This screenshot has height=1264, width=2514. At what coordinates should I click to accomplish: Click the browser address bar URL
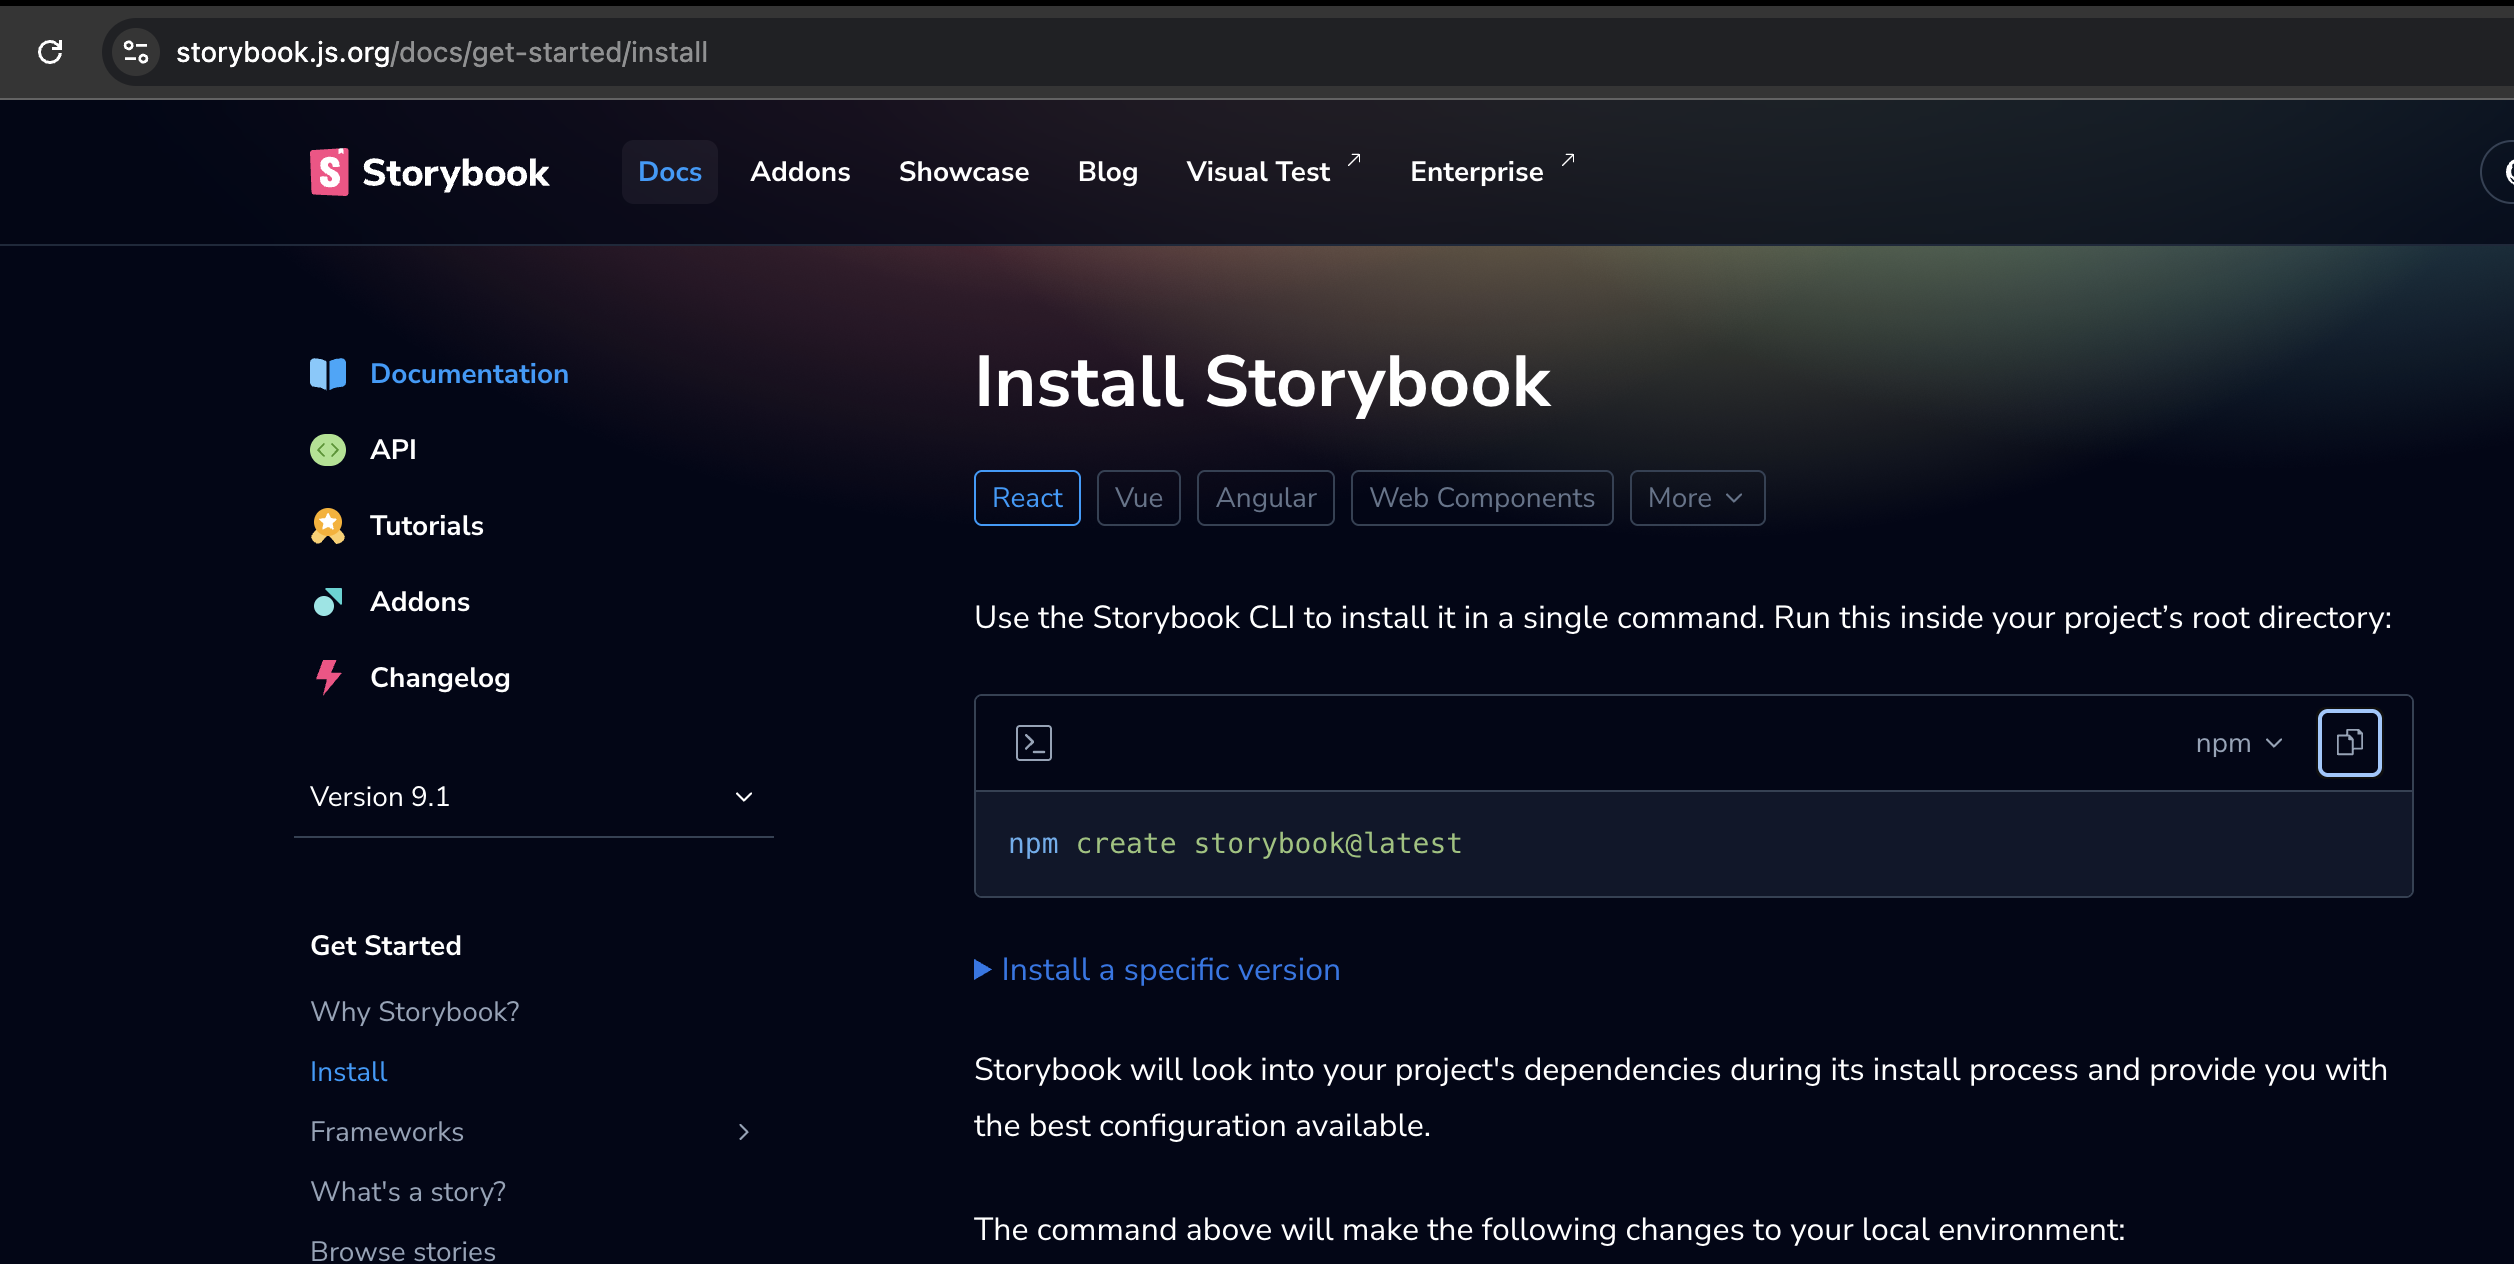coord(442,52)
